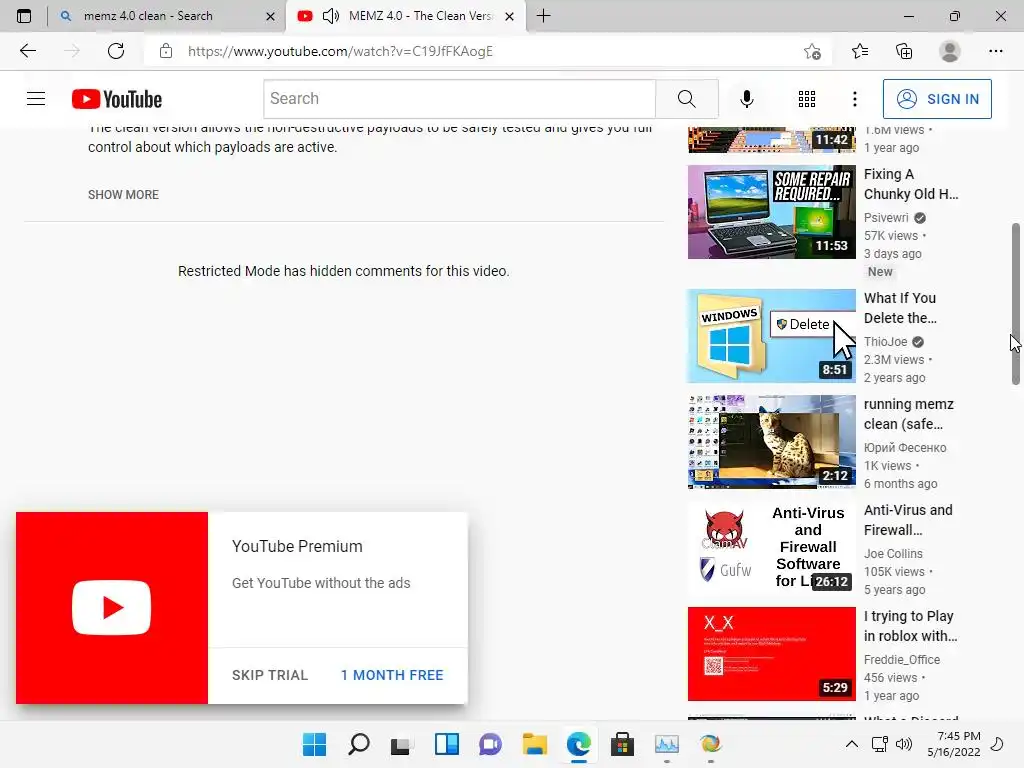Open Edge Settings and more menu
The image size is (1024, 768).
point(995,51)
